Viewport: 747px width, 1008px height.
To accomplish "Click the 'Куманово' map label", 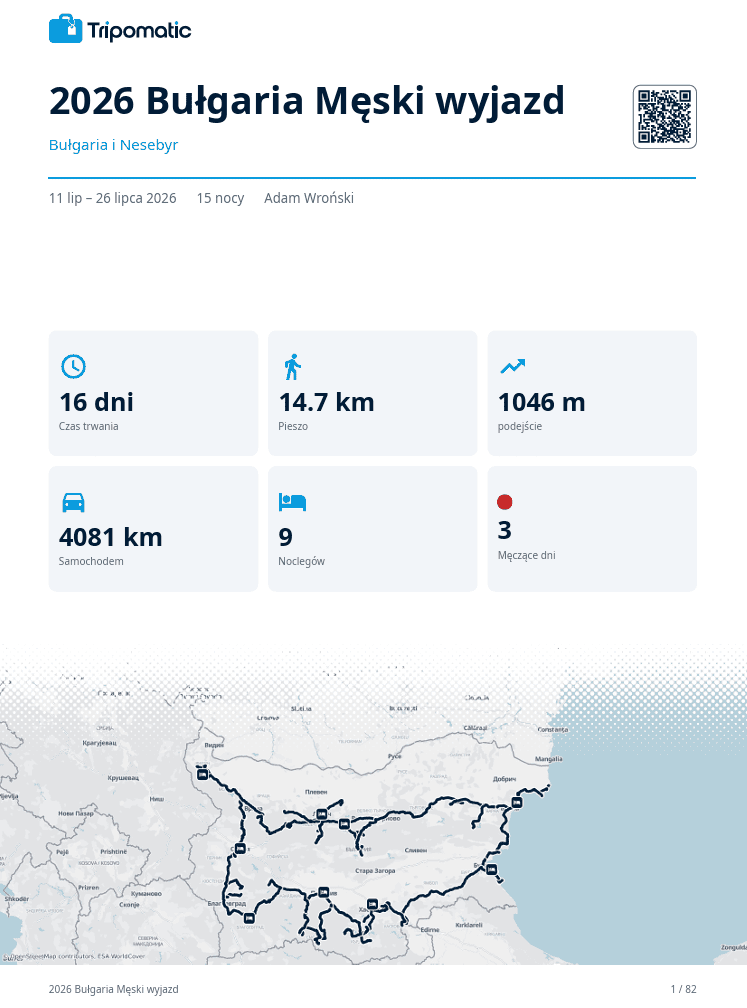I will pos(147,894).
